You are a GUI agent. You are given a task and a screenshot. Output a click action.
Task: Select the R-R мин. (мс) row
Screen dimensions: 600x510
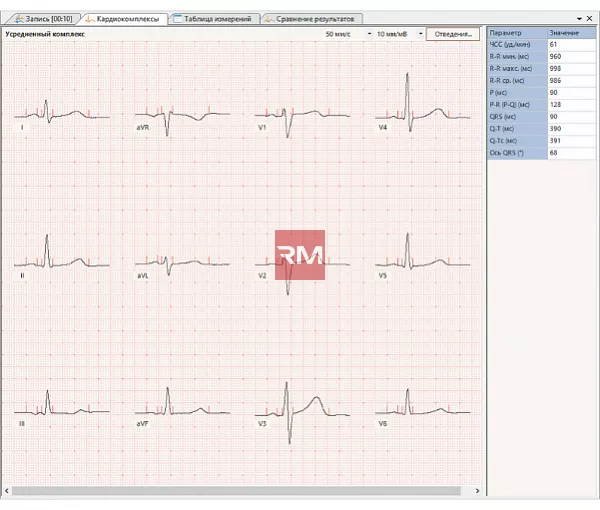[x=541, y=57]
